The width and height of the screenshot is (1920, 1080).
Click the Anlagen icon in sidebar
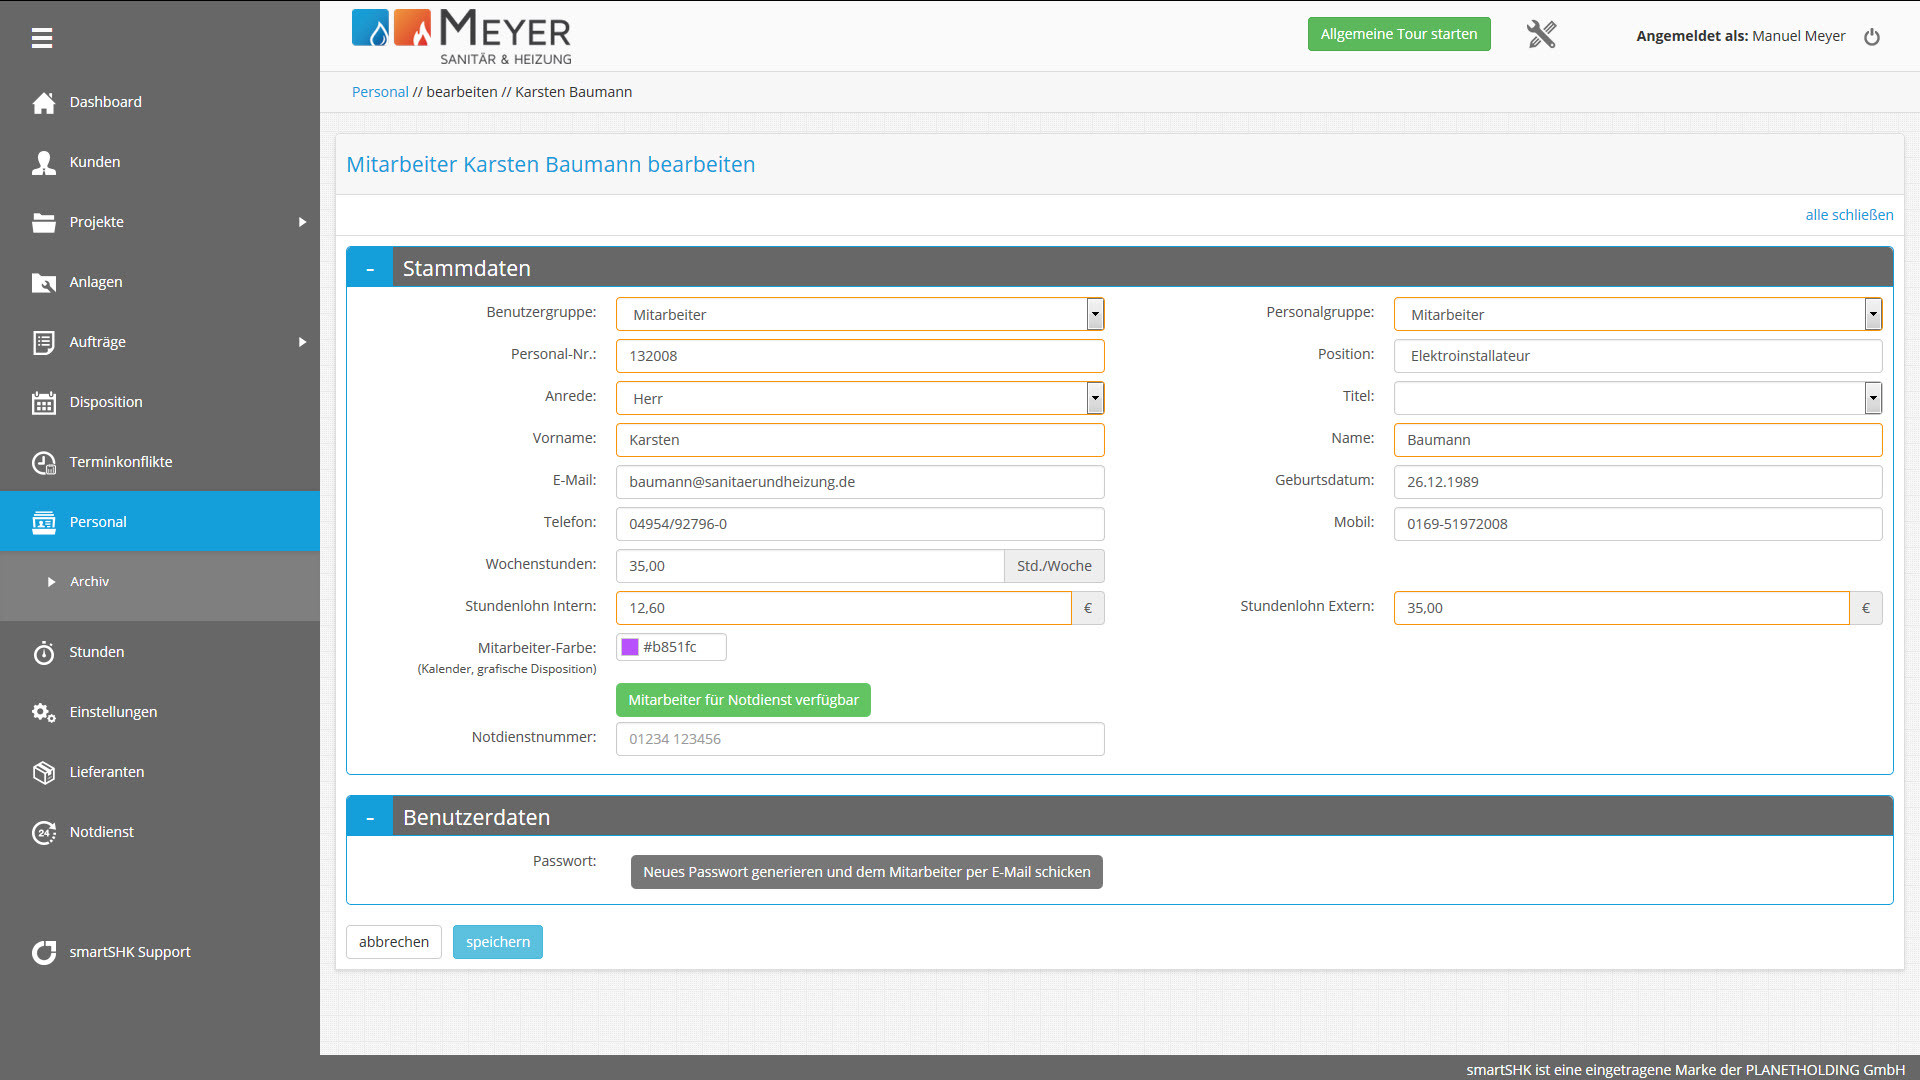(x=43, y=282)
